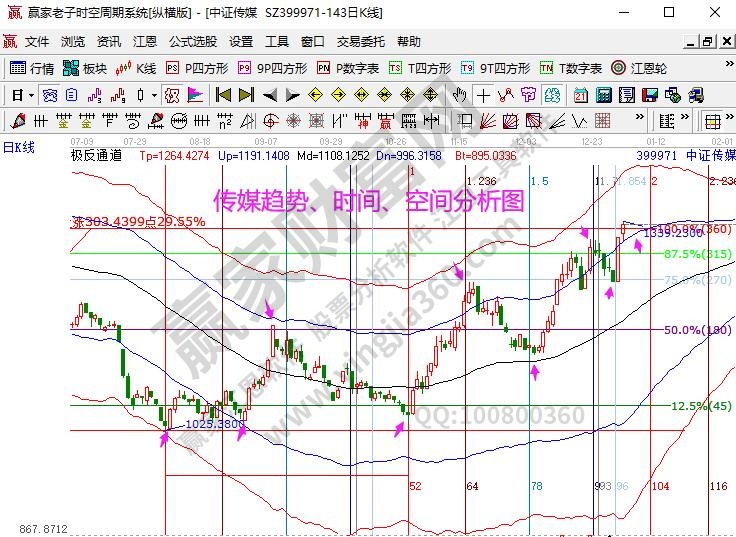The width and height of the screenshot is (736, 537).
Task: Click the T数字表 toolbar button
Action: [570, 69]
